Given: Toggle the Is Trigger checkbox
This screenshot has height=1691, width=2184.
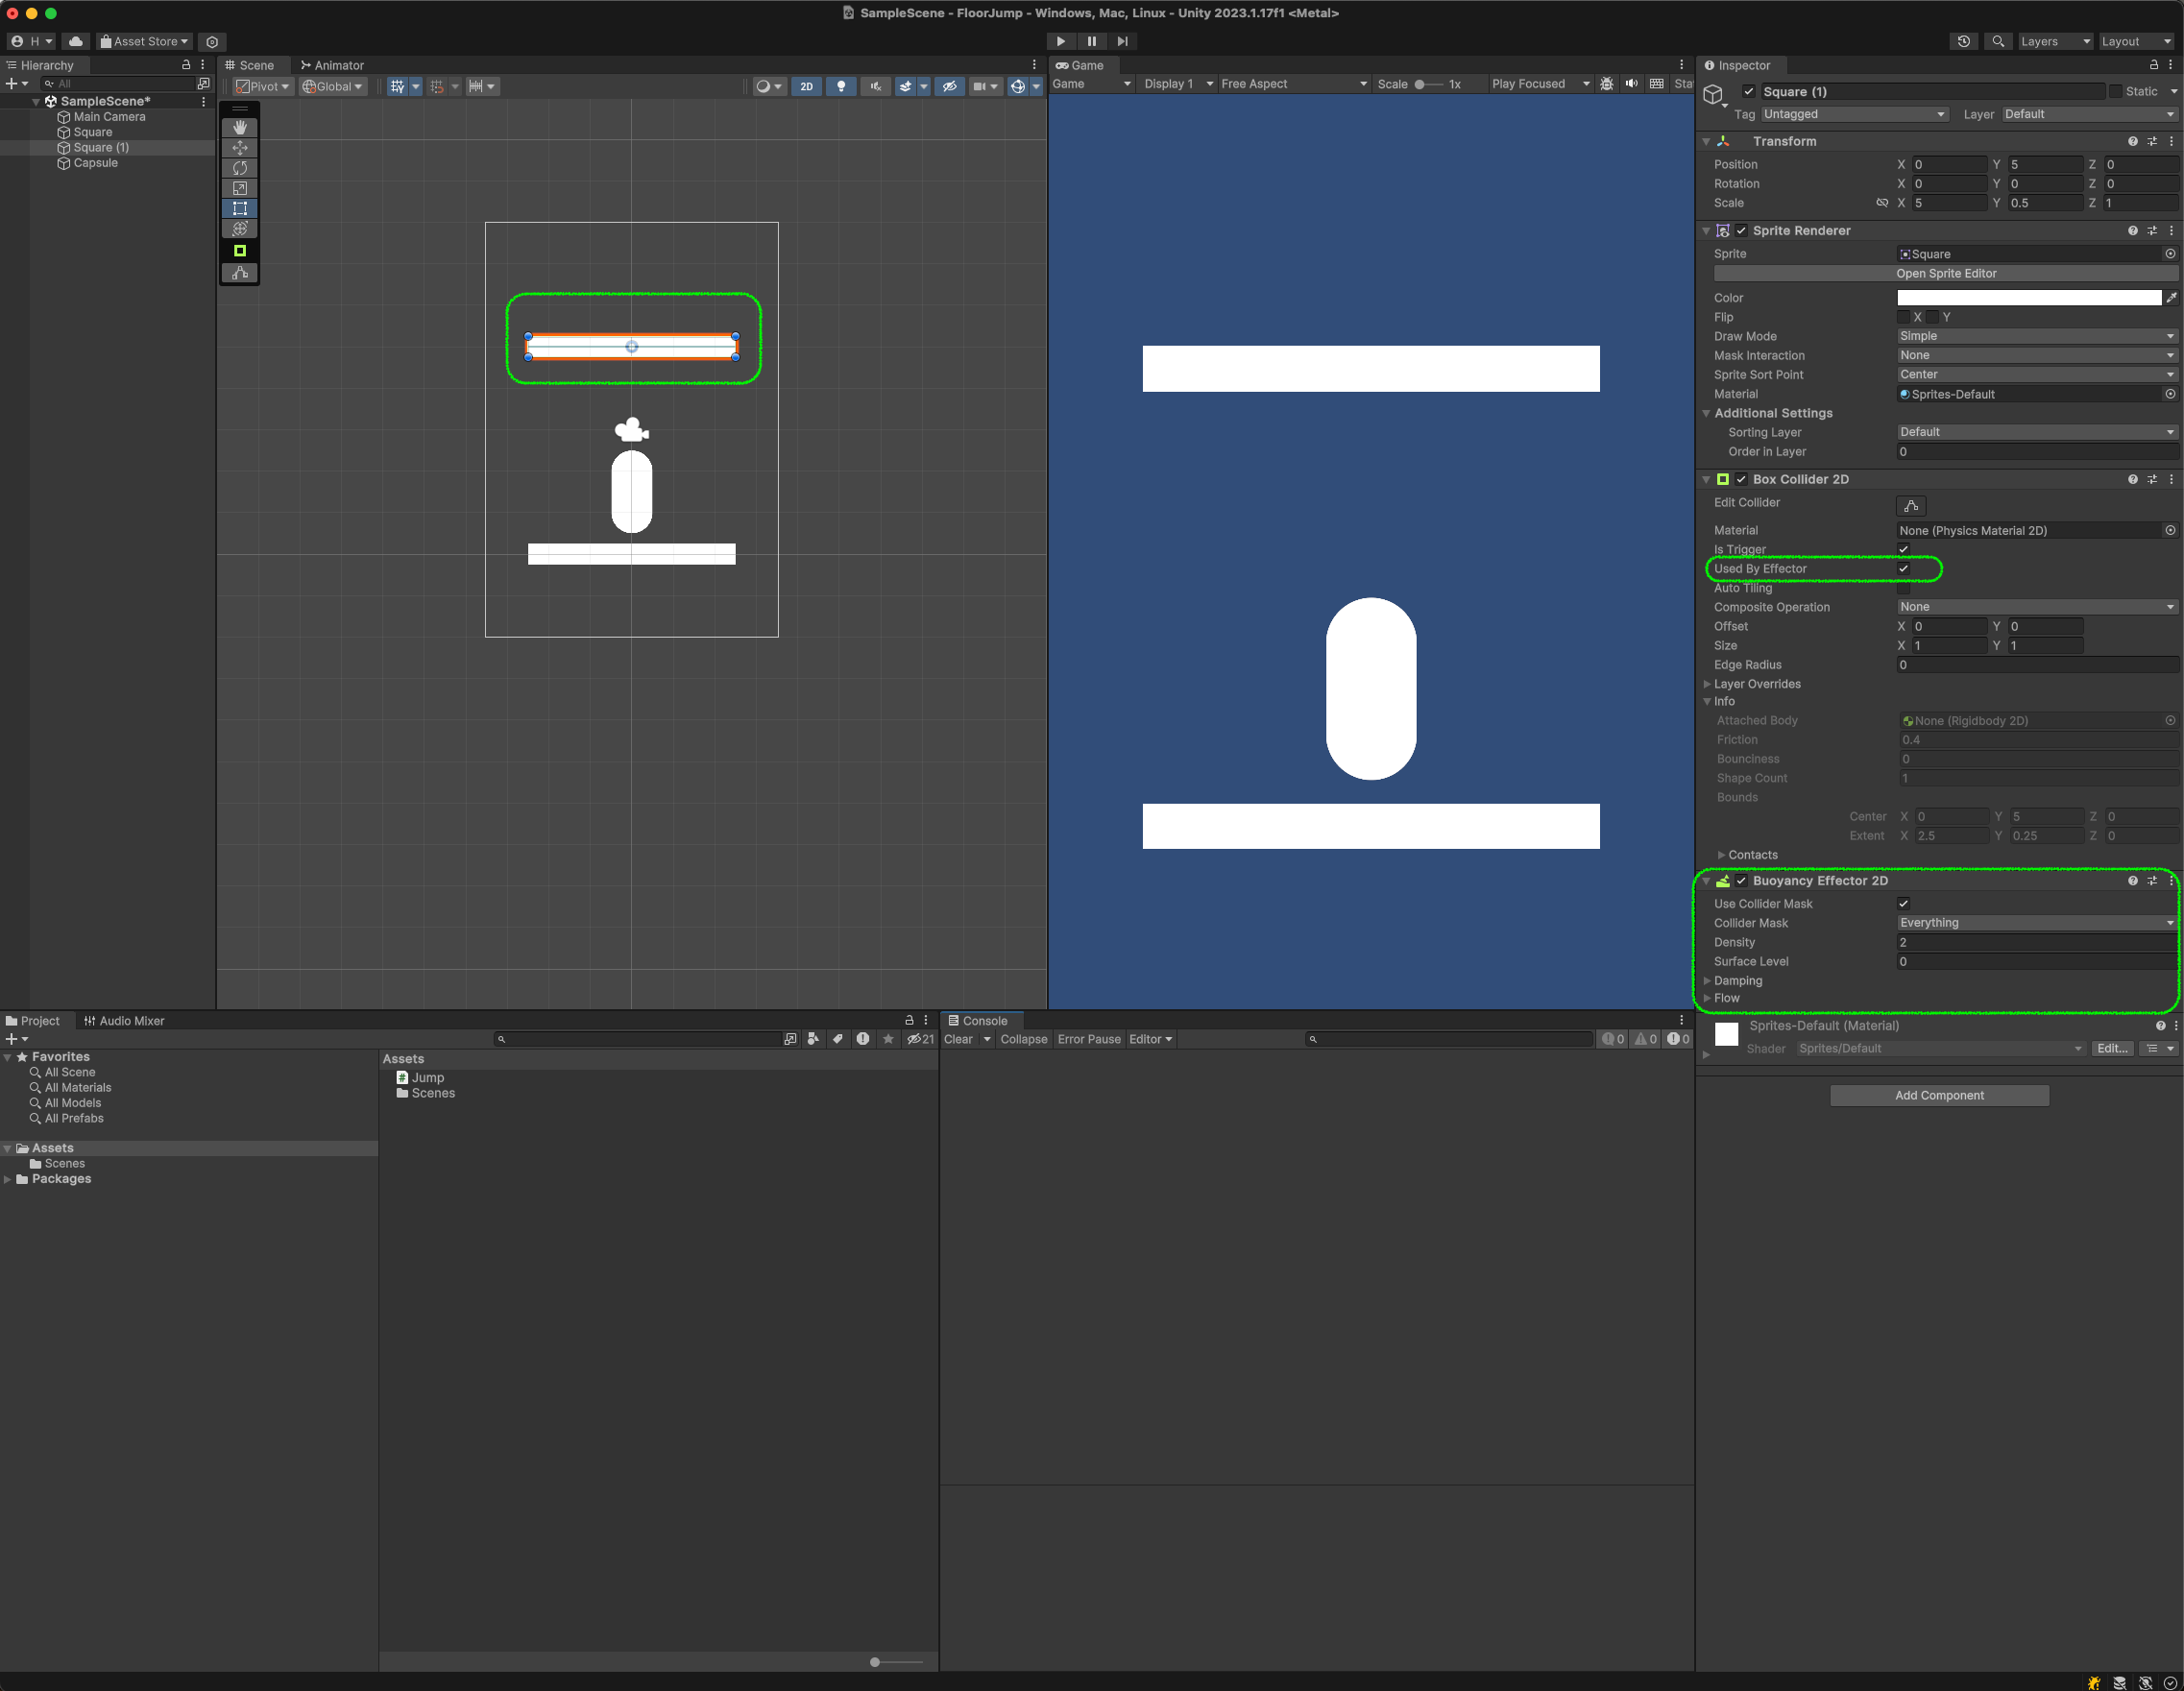Looking at the screenshot, I should (1903, 549).
